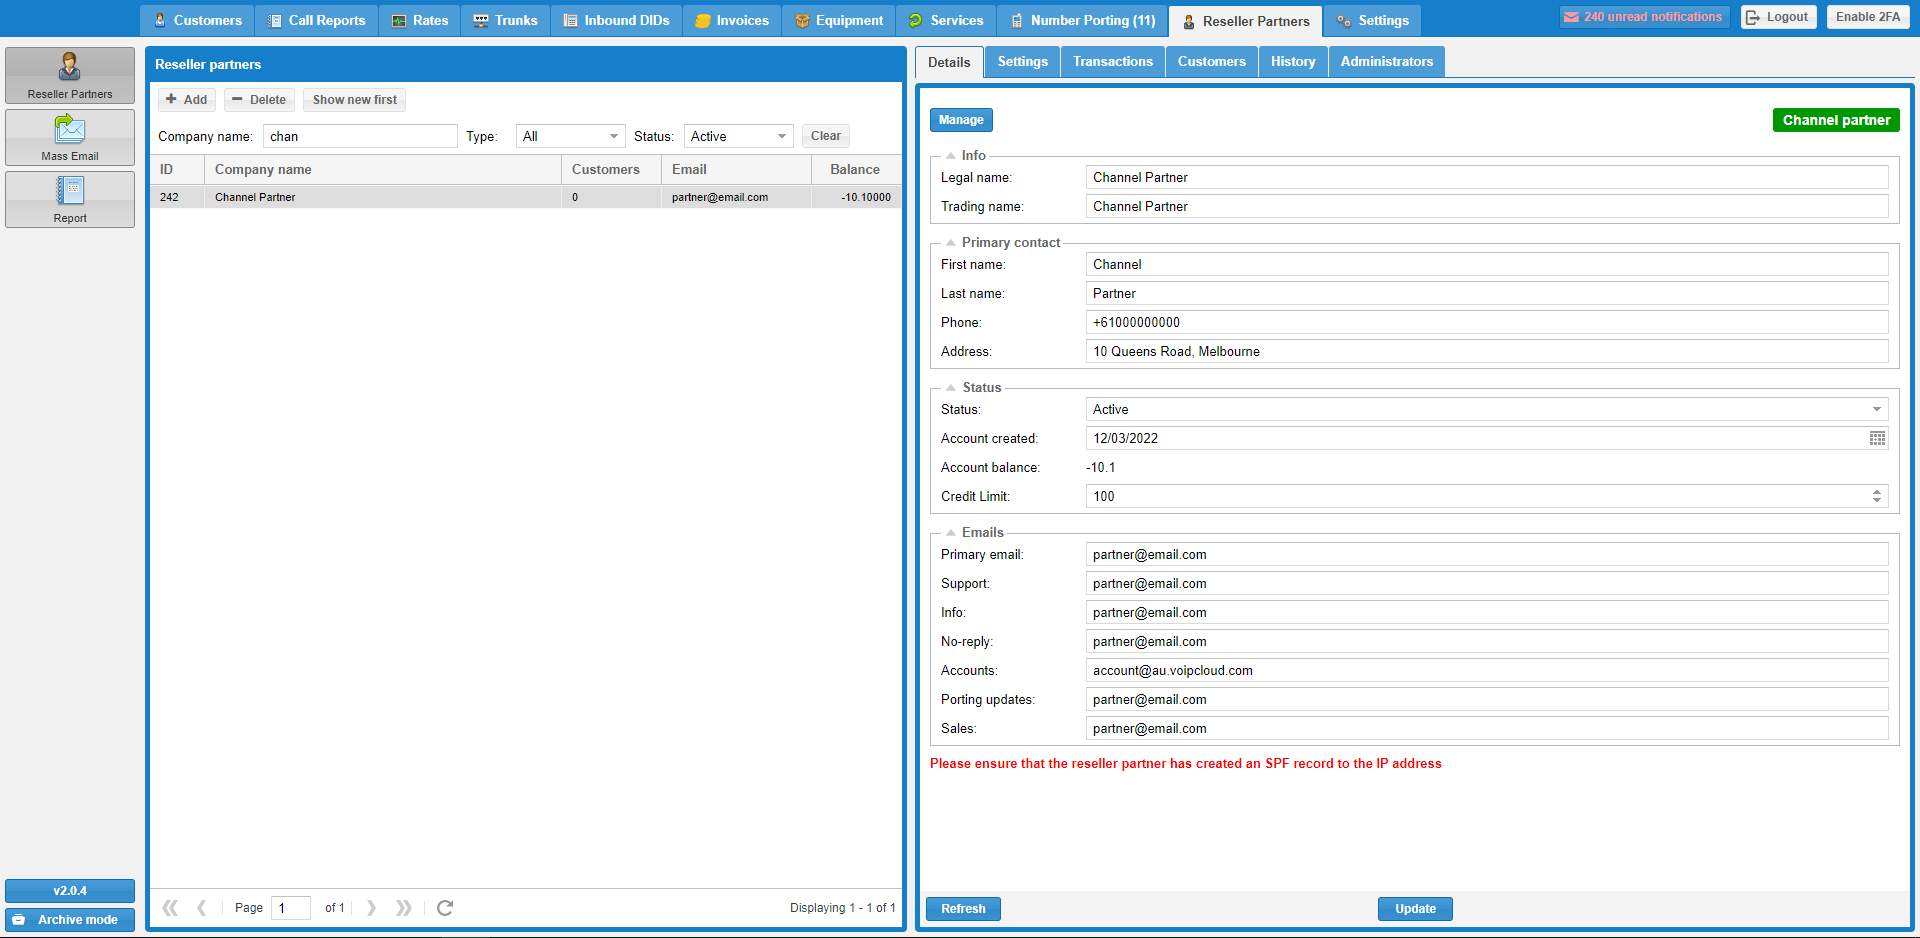Image resolution: width=1920 pixels, height=938 pixels.
Task: Click the Manage button
Action: [960, 120]
